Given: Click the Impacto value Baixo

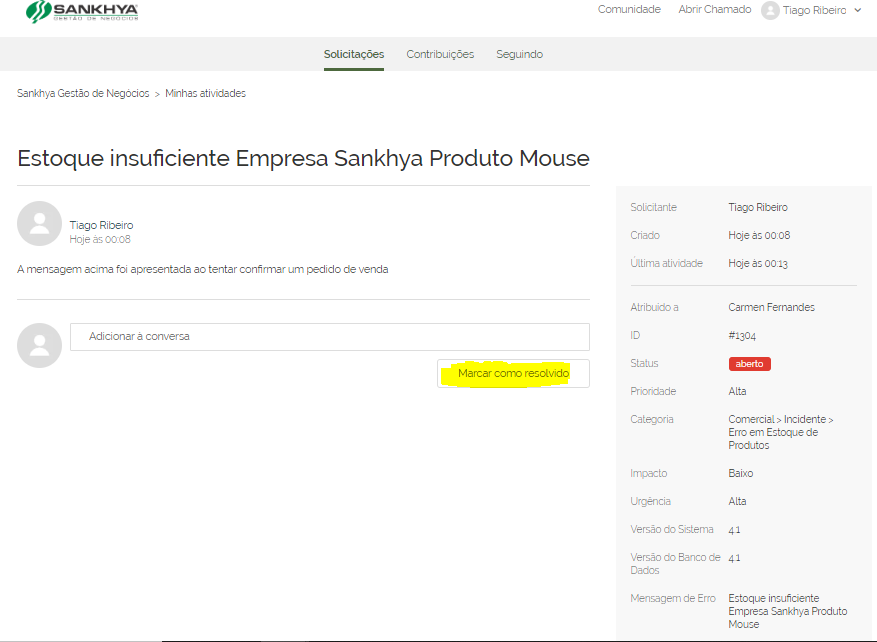Looking at the screenshot, I should (x=741, y=473).
